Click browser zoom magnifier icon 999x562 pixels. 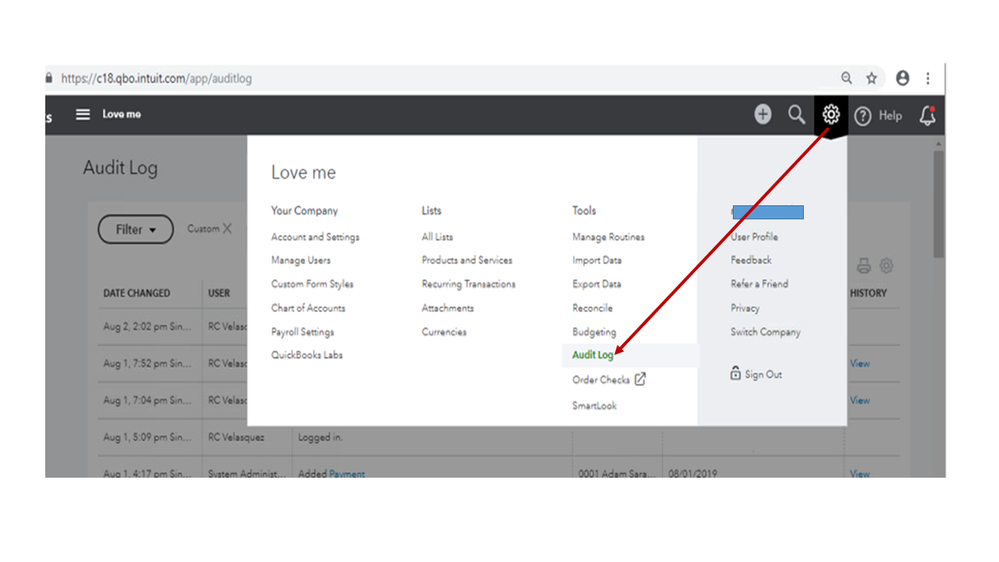tap(846, 78)
